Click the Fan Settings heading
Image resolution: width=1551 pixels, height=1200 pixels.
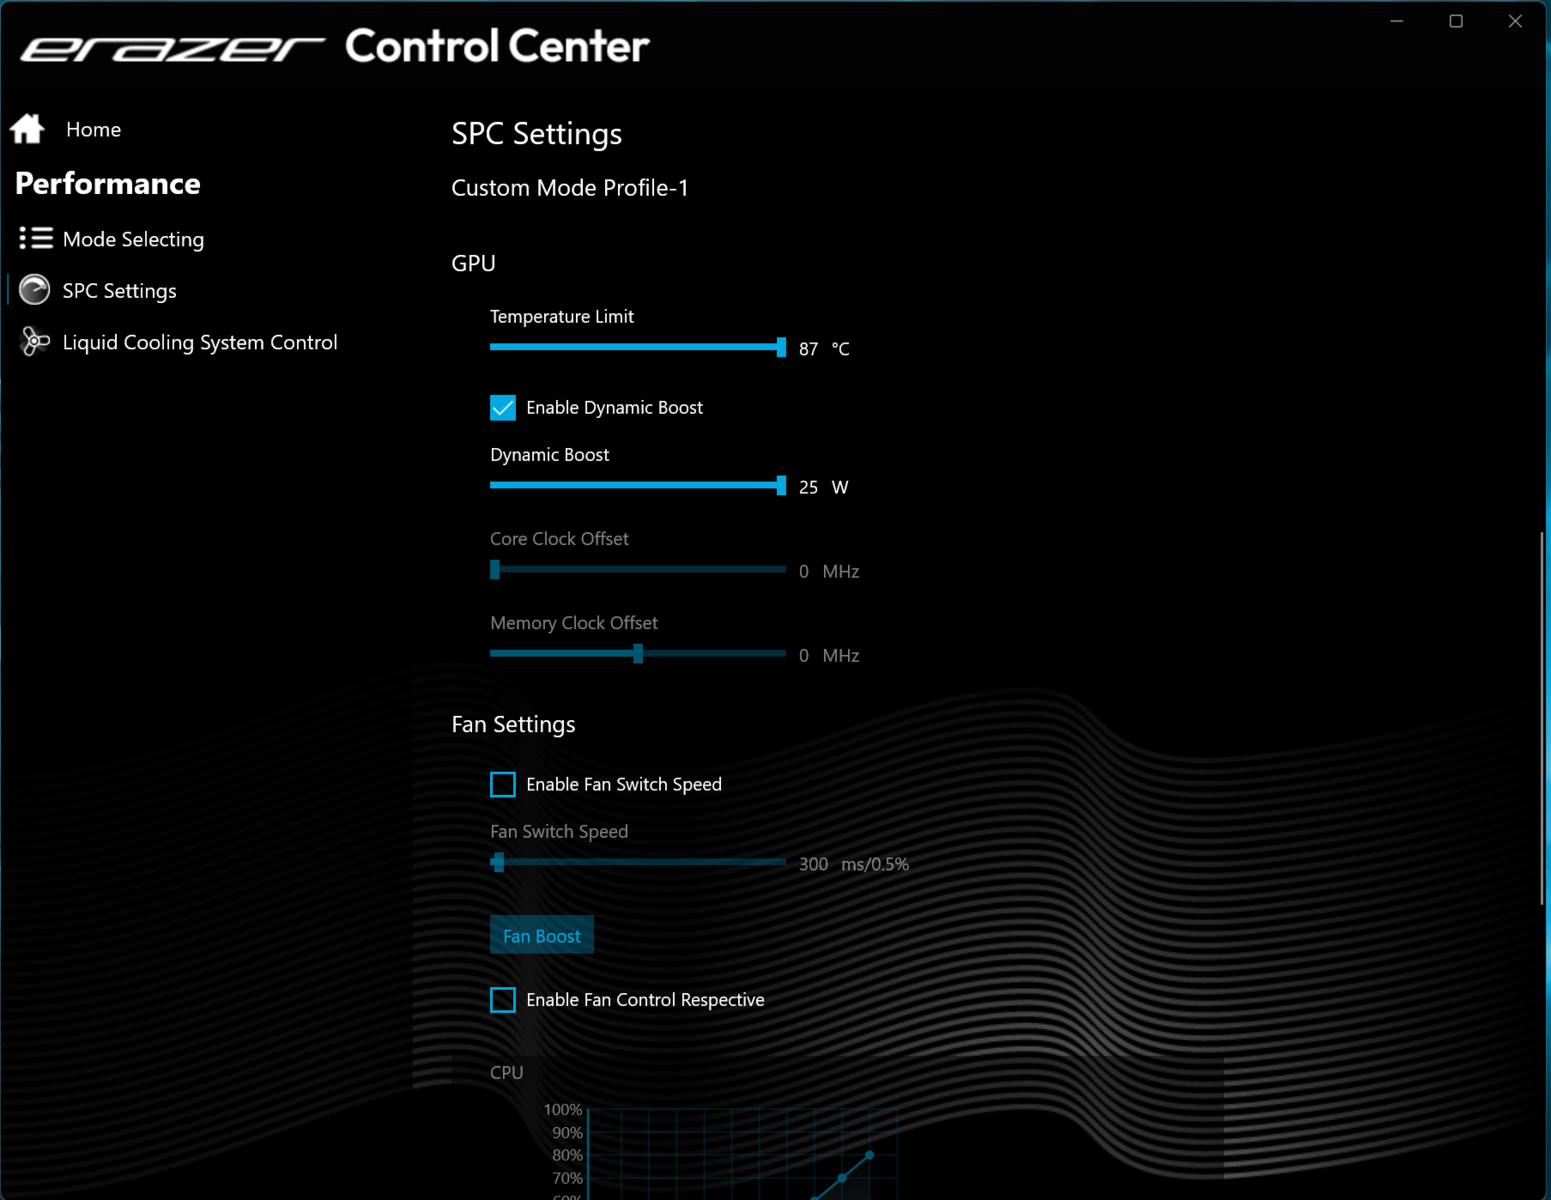coord(513,724)
